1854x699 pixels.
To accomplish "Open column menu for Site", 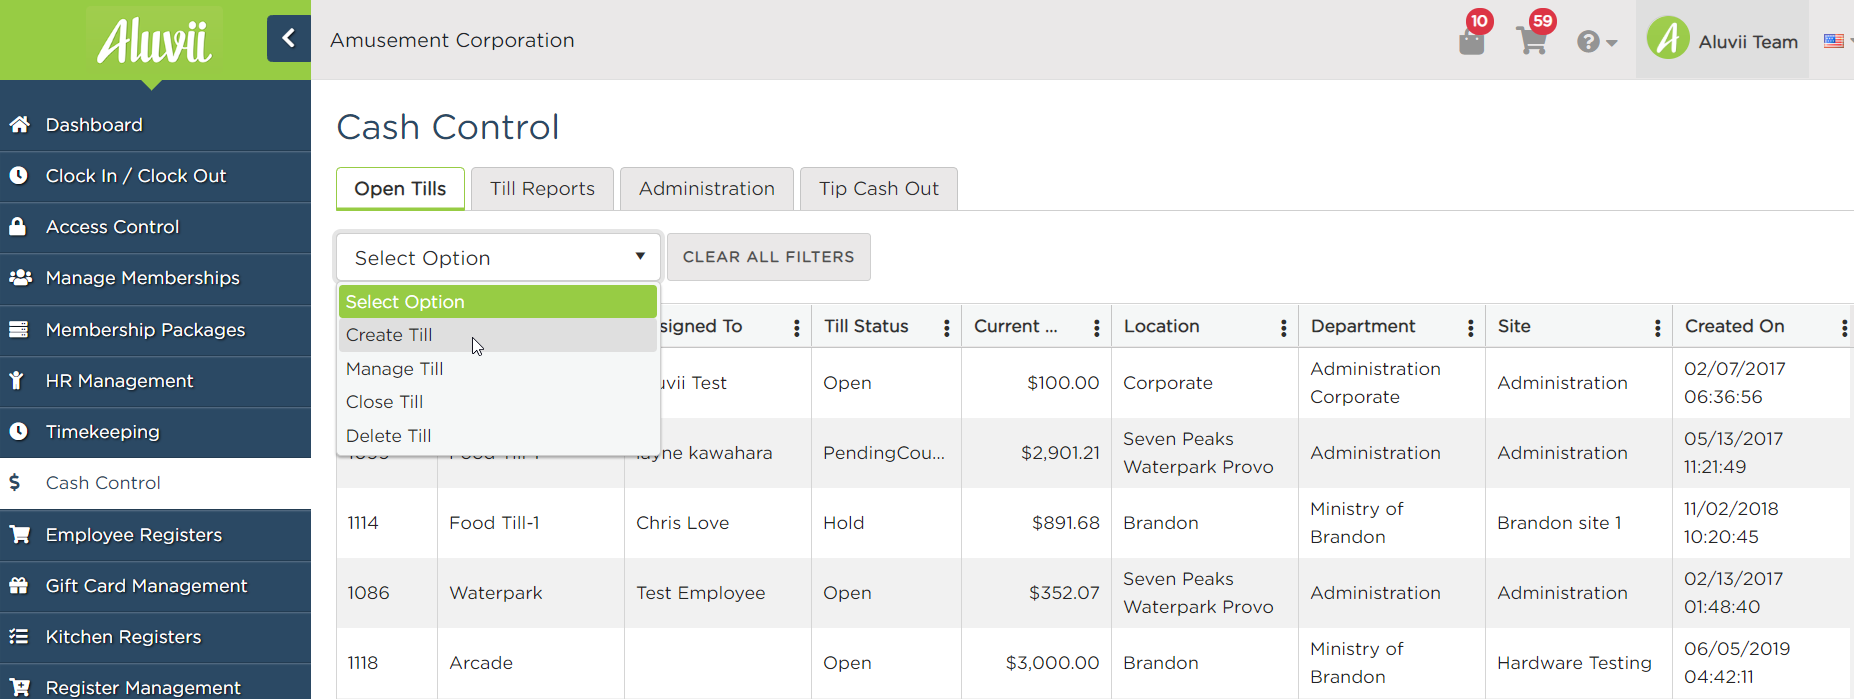I will coord(1658,328).
